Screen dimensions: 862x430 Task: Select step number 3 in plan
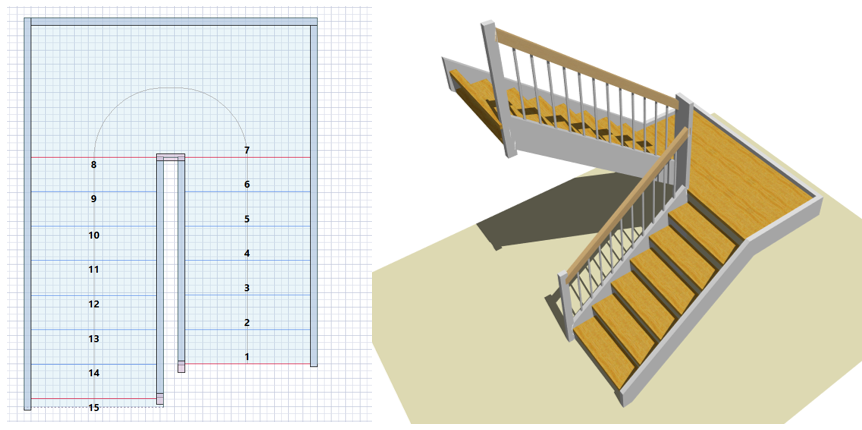(247, 288)
